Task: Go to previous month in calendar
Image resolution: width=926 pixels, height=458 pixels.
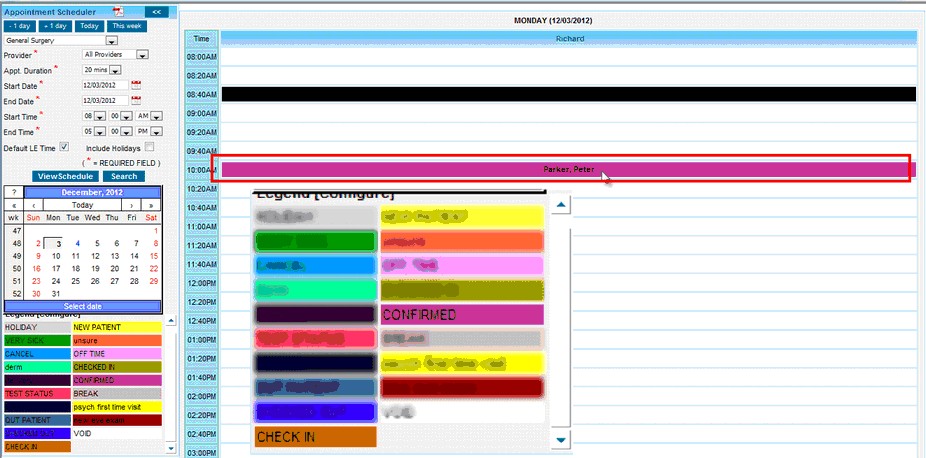Action: [x=34, y=204]
